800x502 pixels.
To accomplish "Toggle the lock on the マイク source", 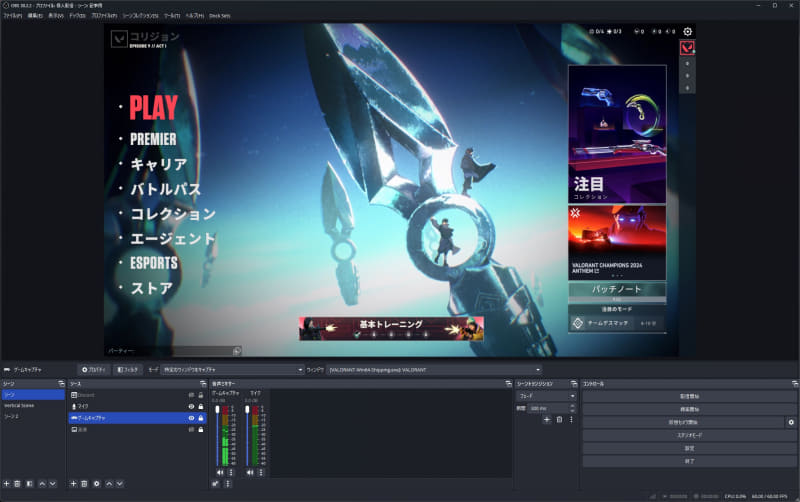I will [x=201, y=407].
